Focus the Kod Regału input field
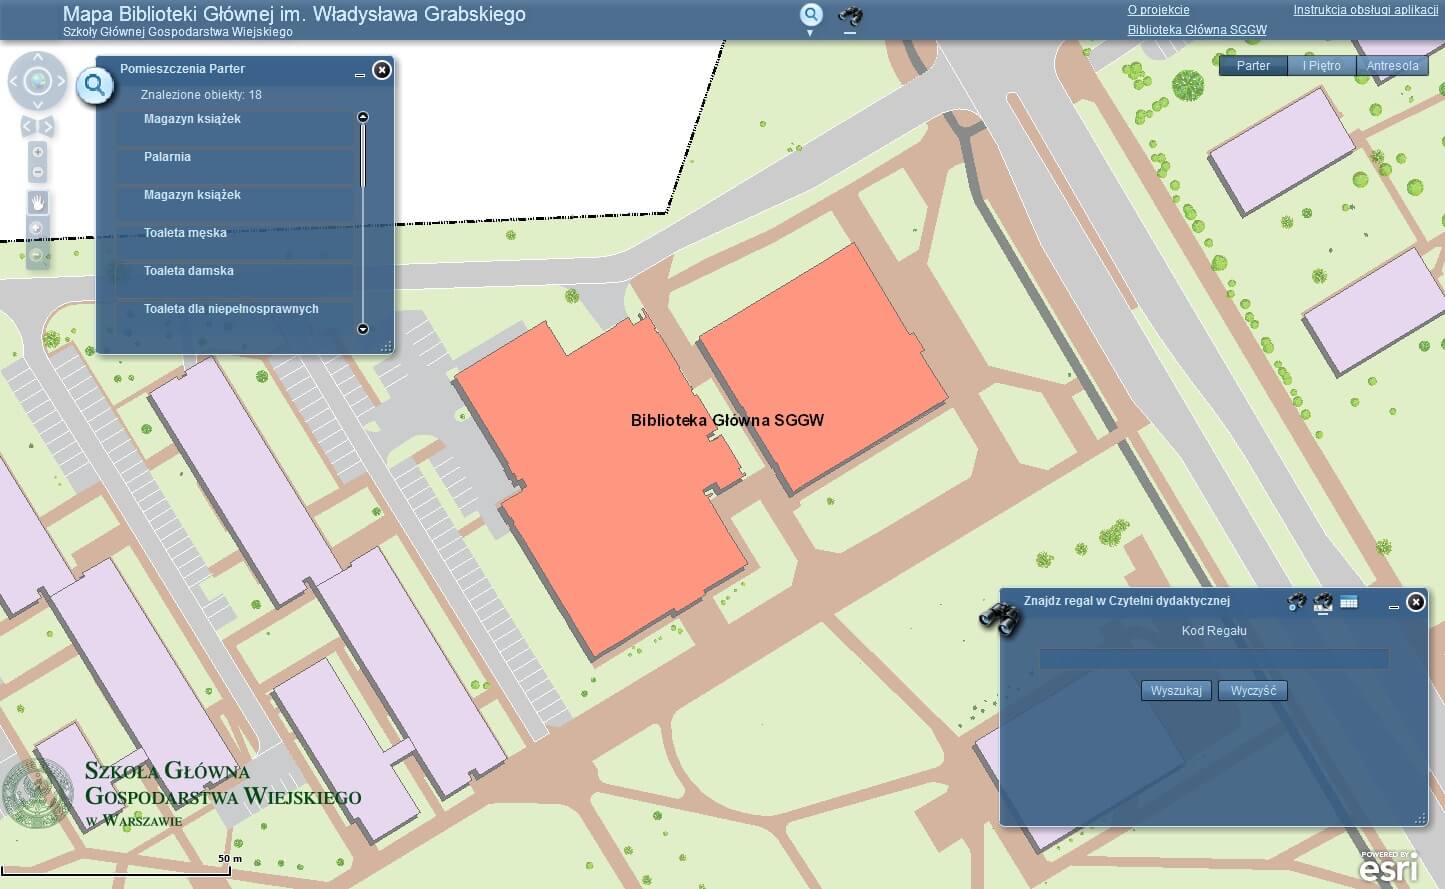Image resolution: width=1445 pixels, height=889 pixels. point(1214,658)
